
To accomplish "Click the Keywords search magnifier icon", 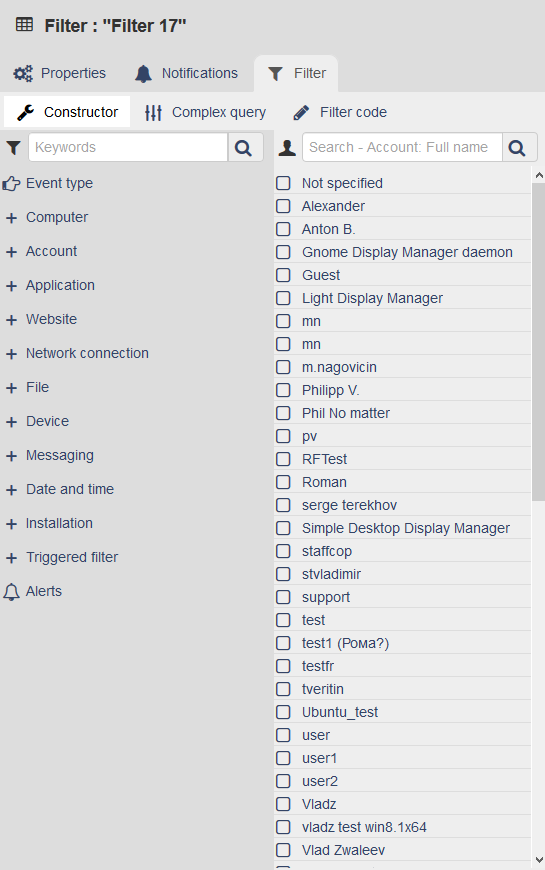I will coord(244,148).
